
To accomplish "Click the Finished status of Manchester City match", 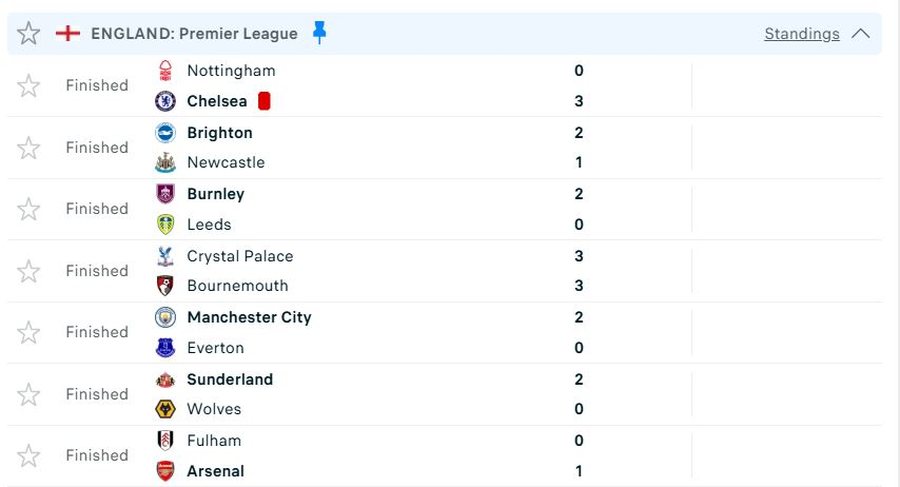I will pos(97,332).
